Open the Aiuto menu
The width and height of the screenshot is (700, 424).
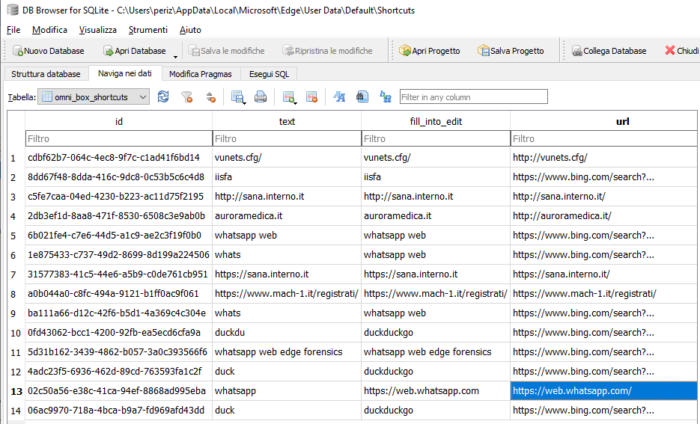point(190,30)
